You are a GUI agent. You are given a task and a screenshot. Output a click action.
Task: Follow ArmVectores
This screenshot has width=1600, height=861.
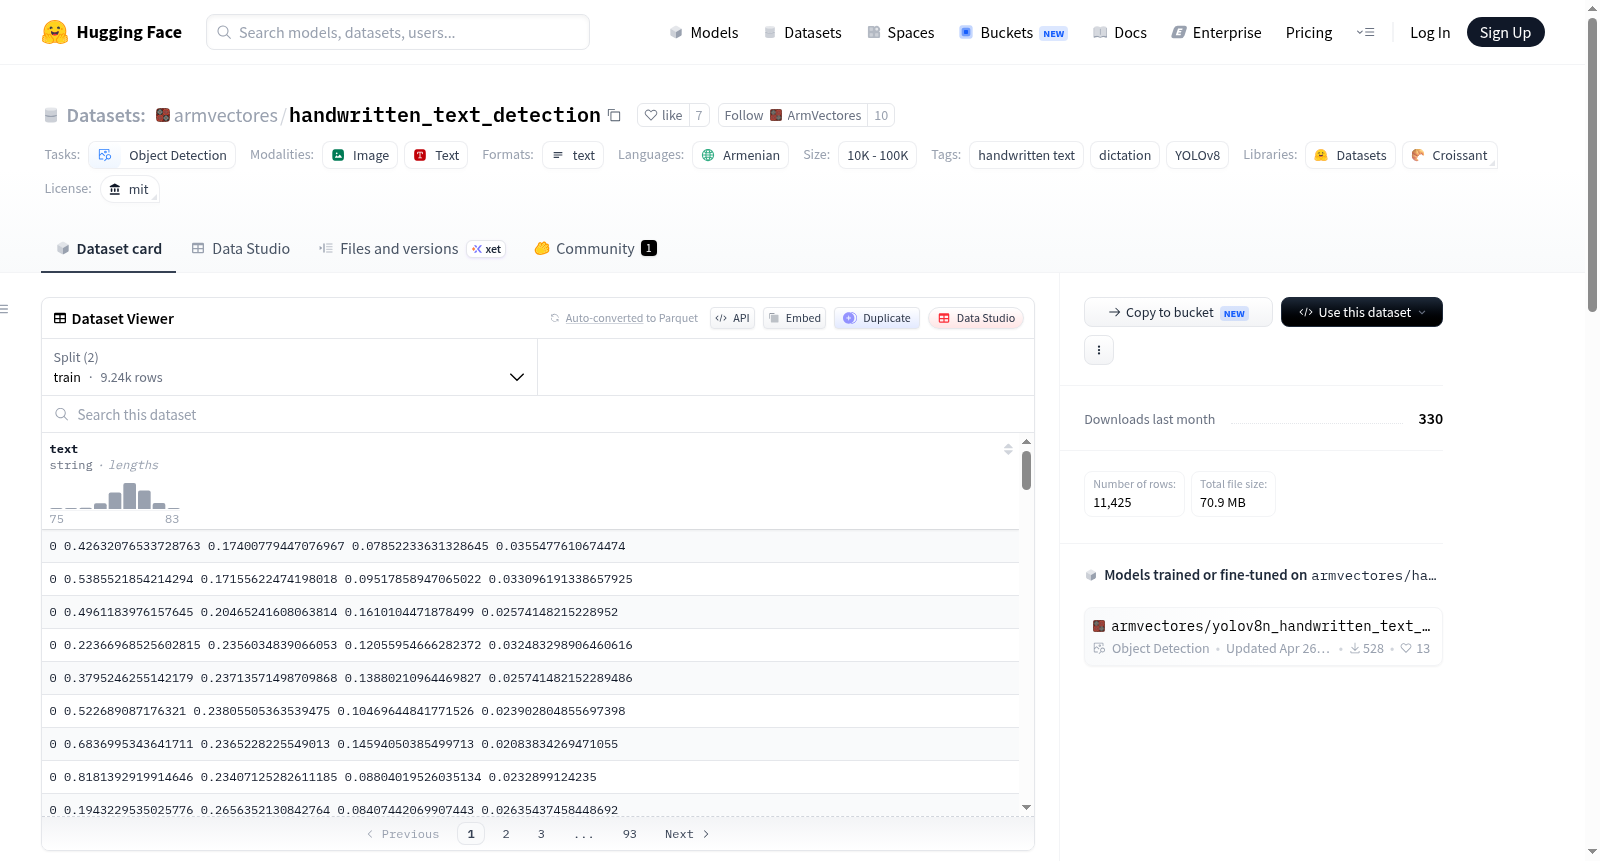793,116
